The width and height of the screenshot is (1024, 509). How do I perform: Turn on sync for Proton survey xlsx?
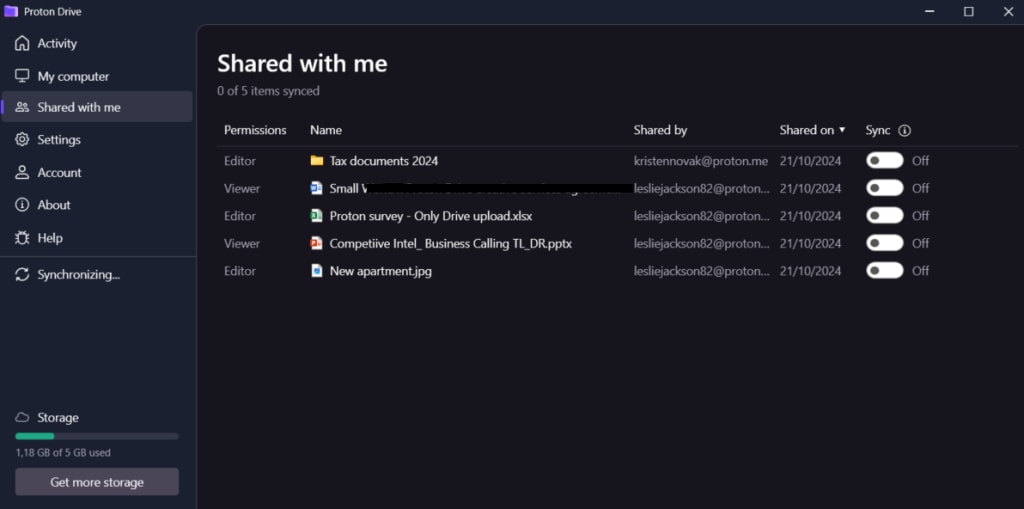tap(884, 216)
